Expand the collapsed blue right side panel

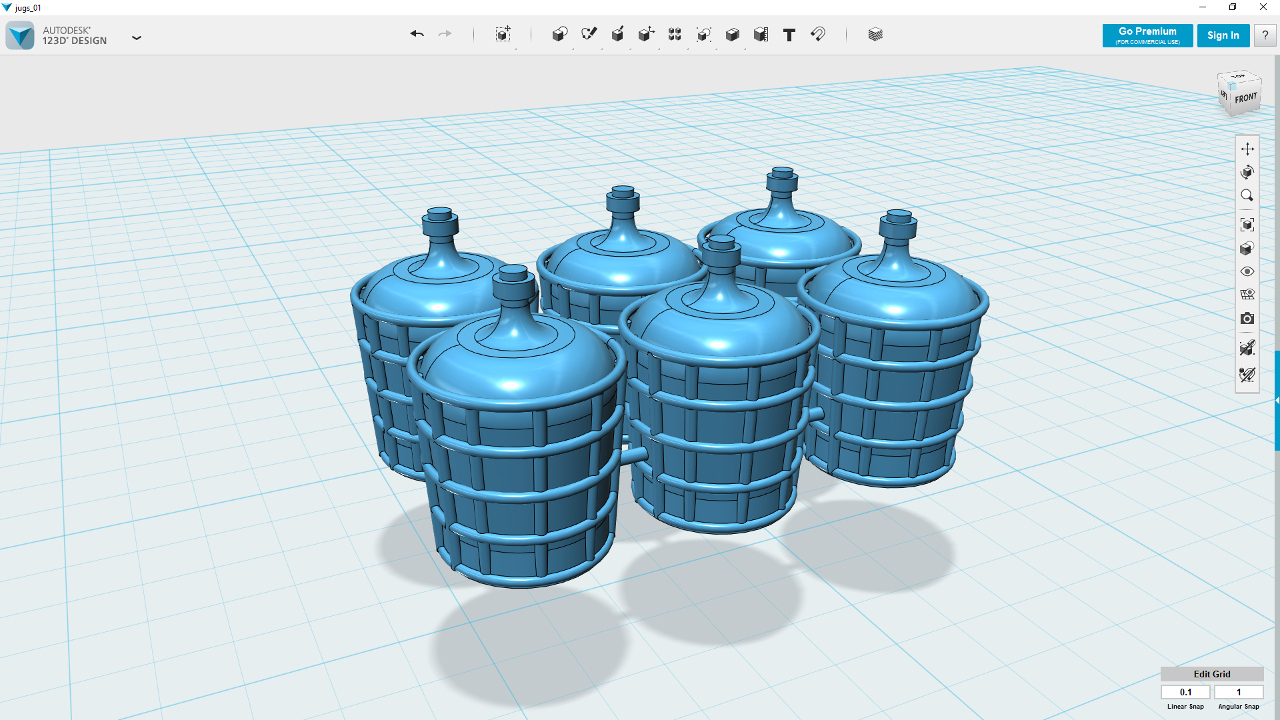(1277, 400)
